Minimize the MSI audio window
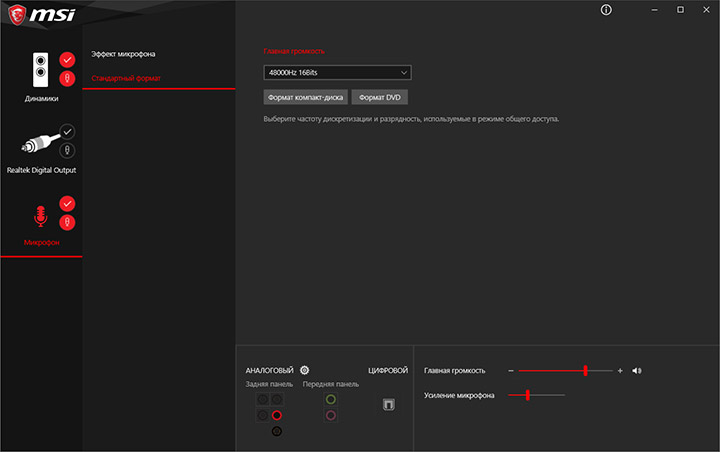The image size is (720, 452). click(x=654, y=10)
